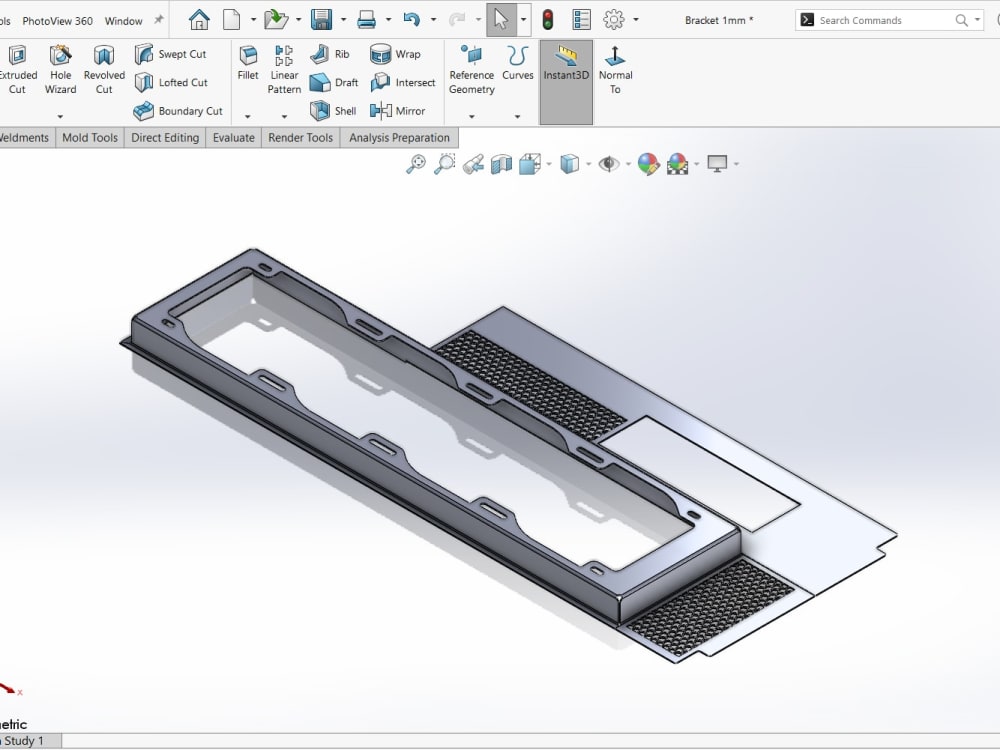Expand the Options gear dropdown arrow

click(x=635, y=20)
